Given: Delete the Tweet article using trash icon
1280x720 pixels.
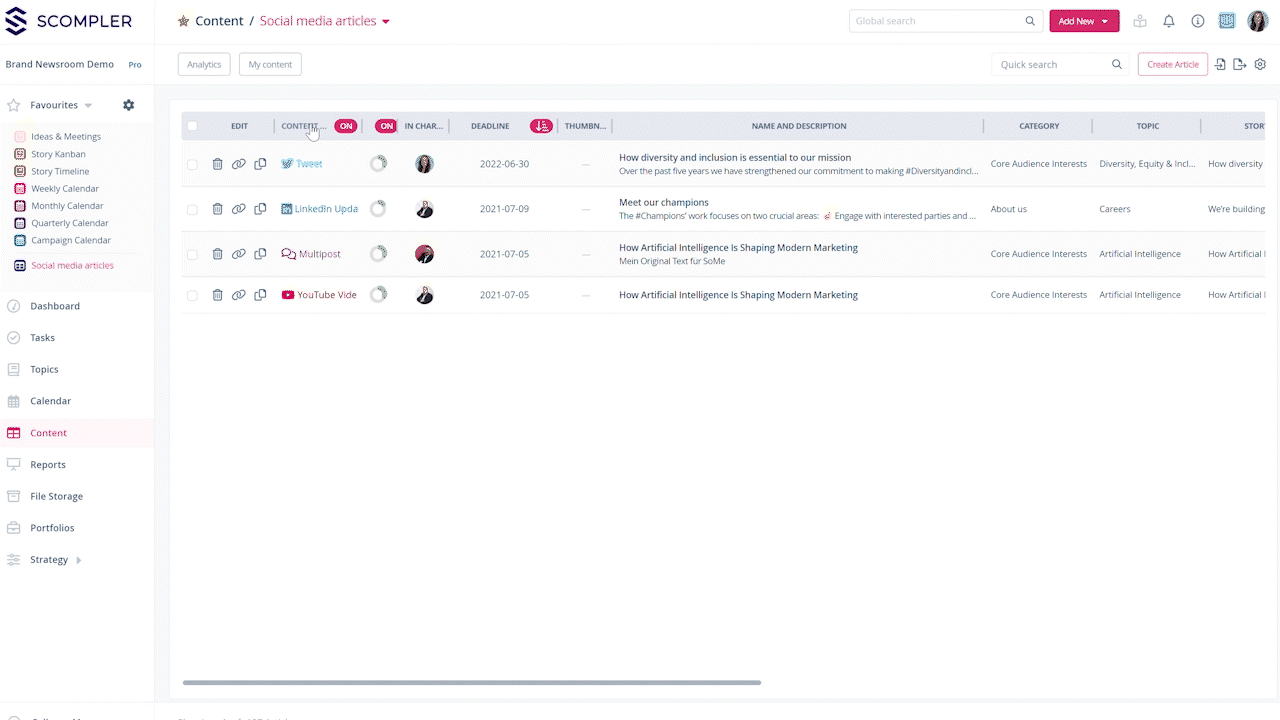Looking at the screenshot, I should click(217, 164).
